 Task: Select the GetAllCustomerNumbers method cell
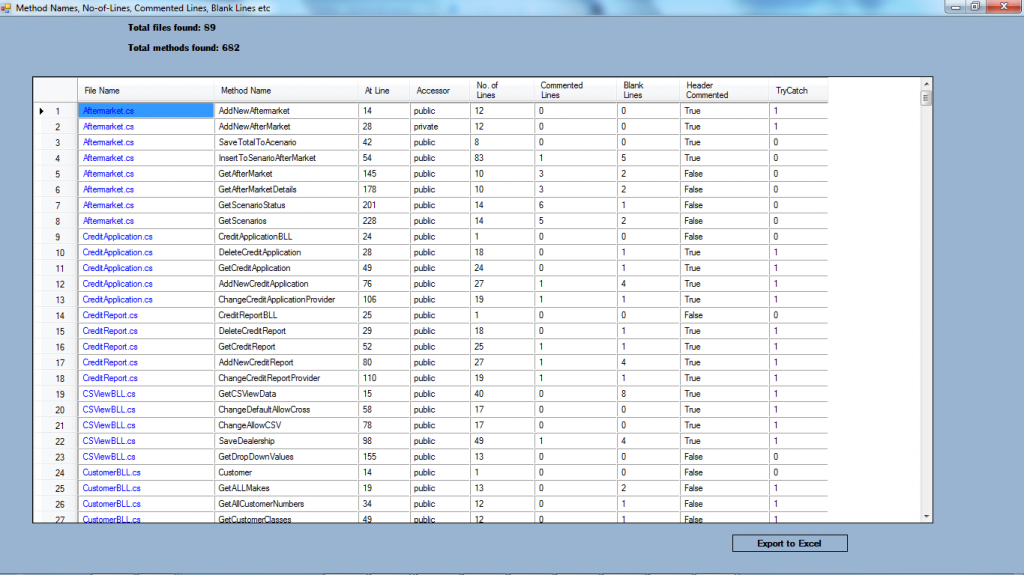tap(286, 504)
